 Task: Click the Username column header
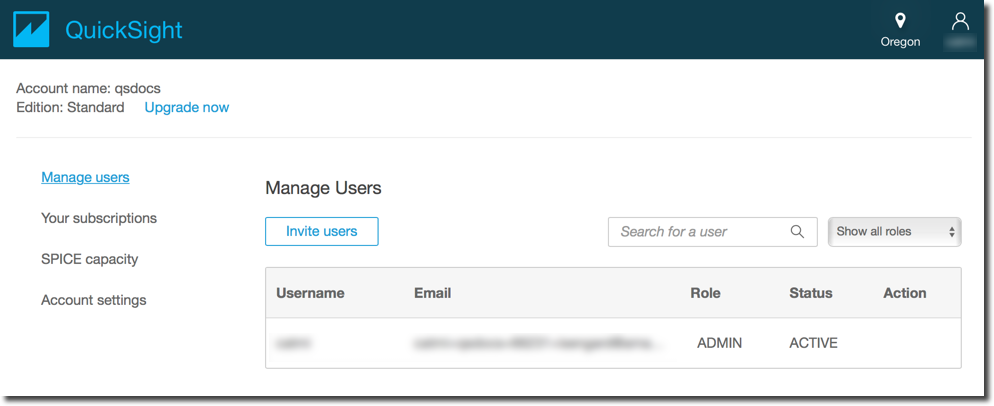coord(311,293)
